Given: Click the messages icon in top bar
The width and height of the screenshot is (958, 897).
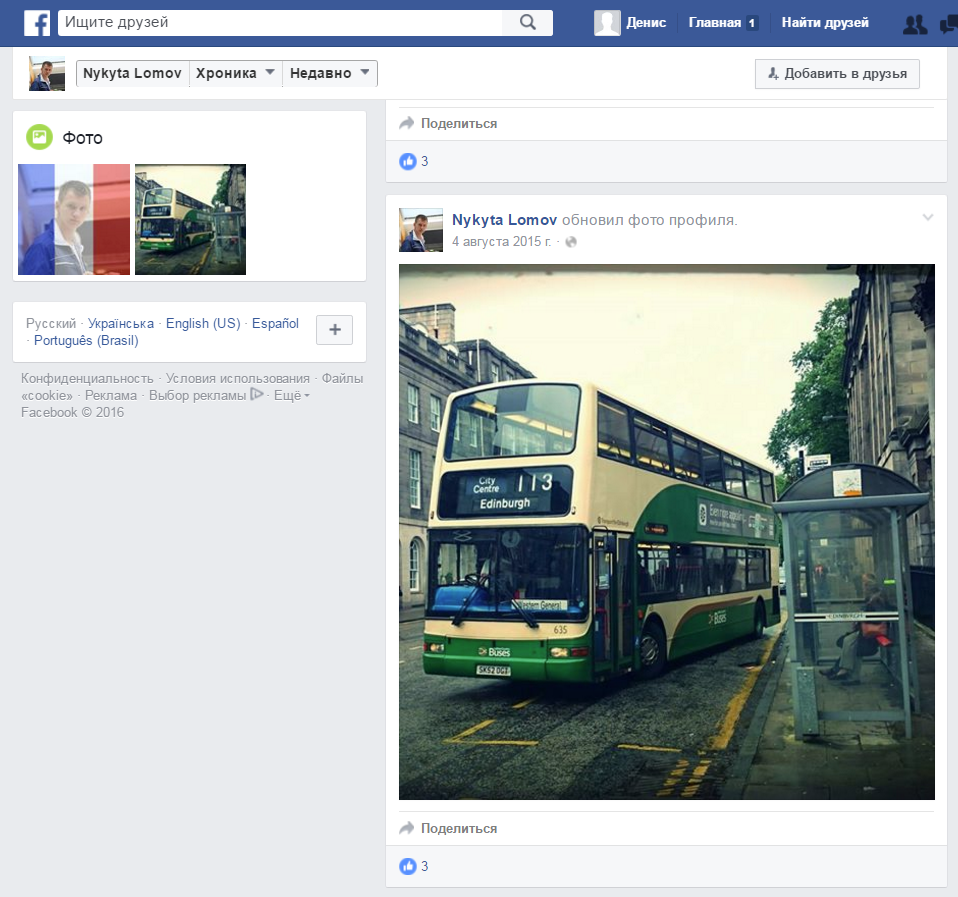Looking at the screenshot, I should (948, 24).
